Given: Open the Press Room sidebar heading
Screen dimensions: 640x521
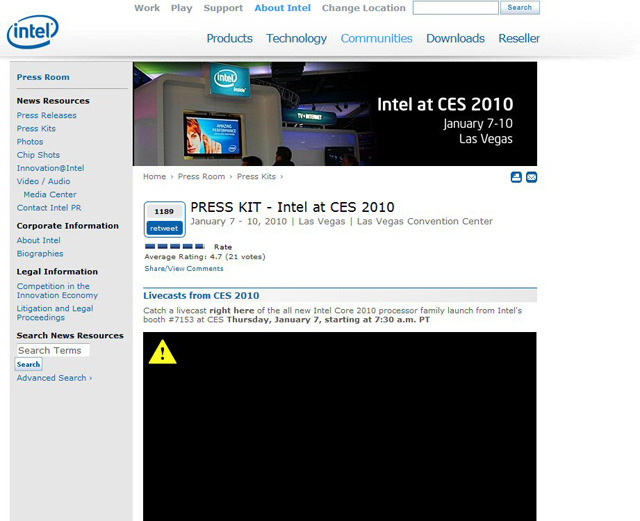Looking at the screenshot, I should tap(43, 77).
